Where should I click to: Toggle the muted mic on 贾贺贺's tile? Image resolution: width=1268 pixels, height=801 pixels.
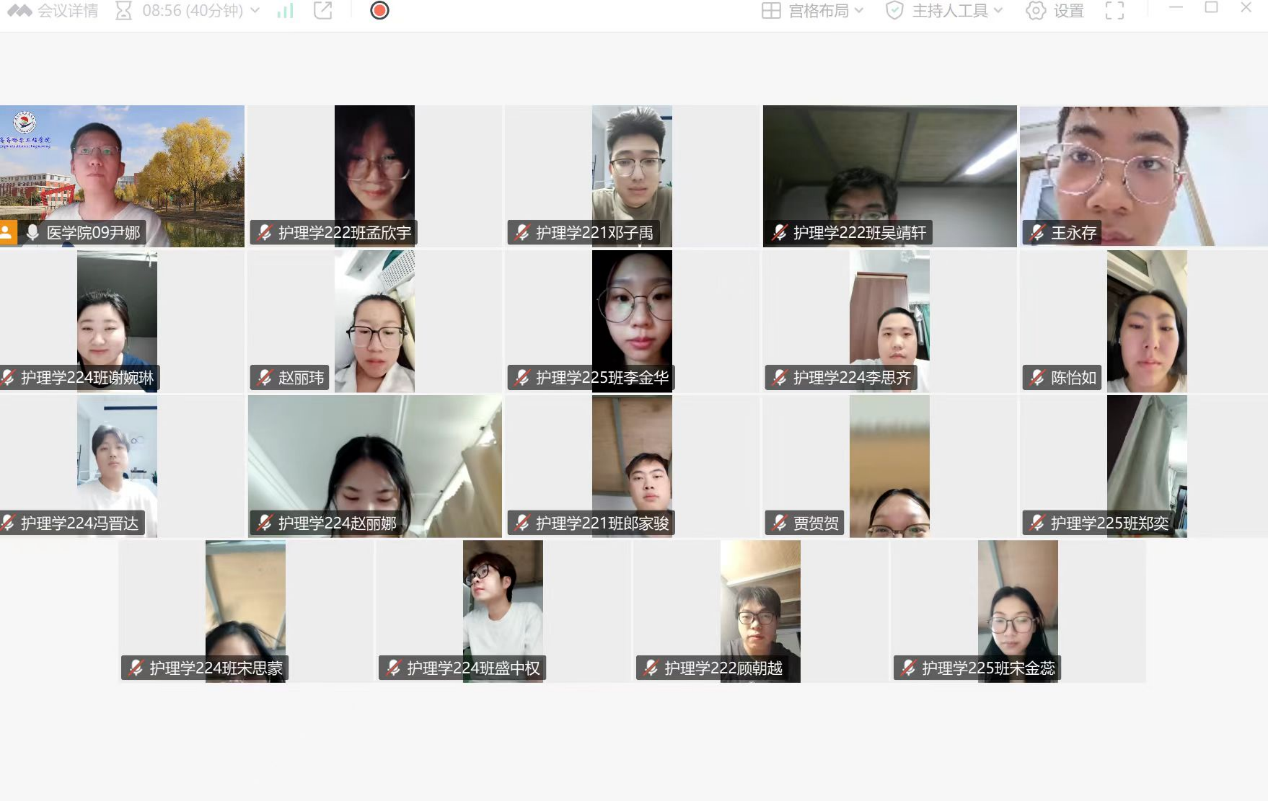(780, 523)
